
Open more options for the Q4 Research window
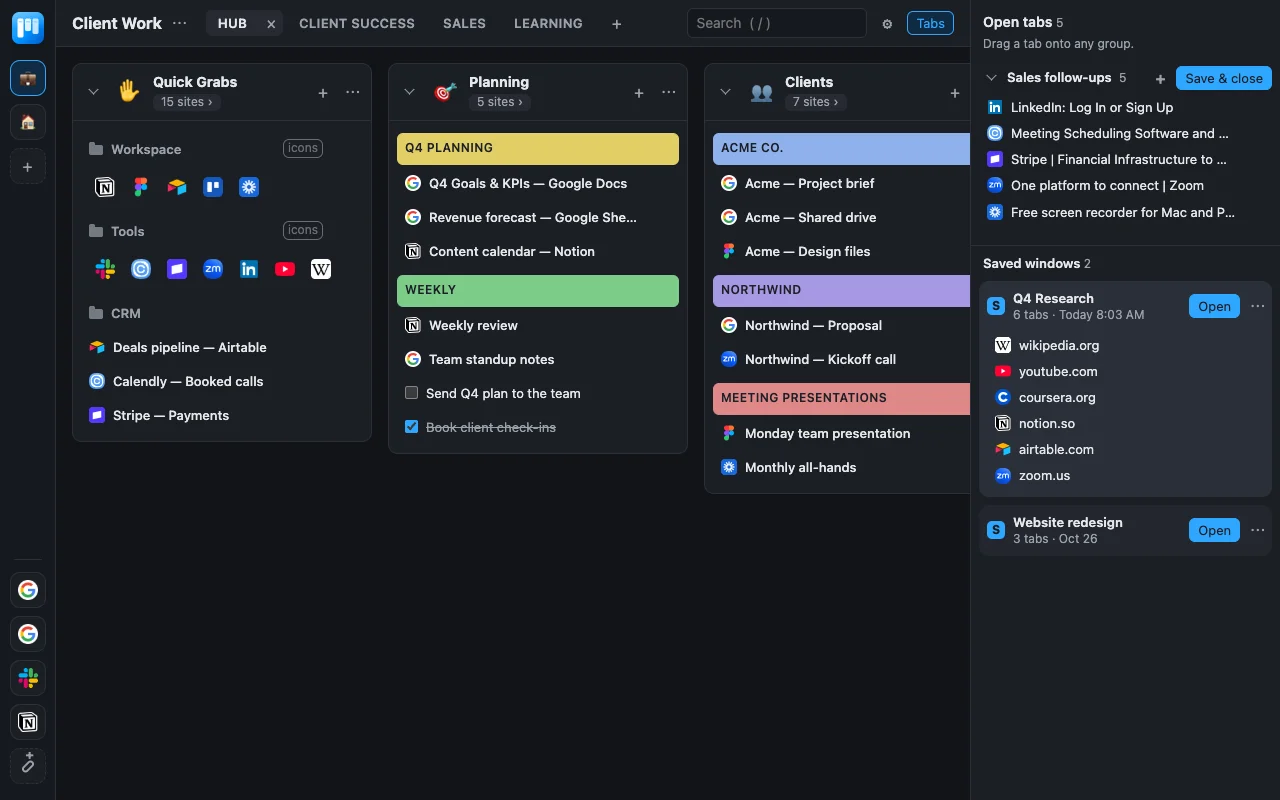(x=1258, y=306)
